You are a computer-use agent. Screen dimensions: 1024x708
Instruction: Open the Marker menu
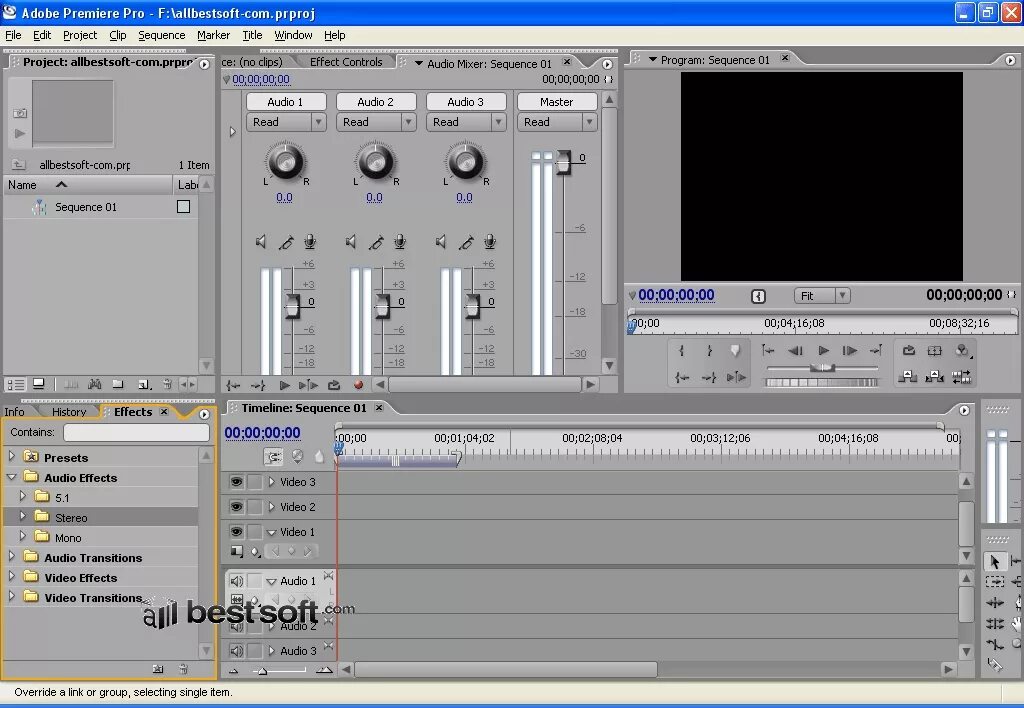pyautogui.click(x=214, y=35)
